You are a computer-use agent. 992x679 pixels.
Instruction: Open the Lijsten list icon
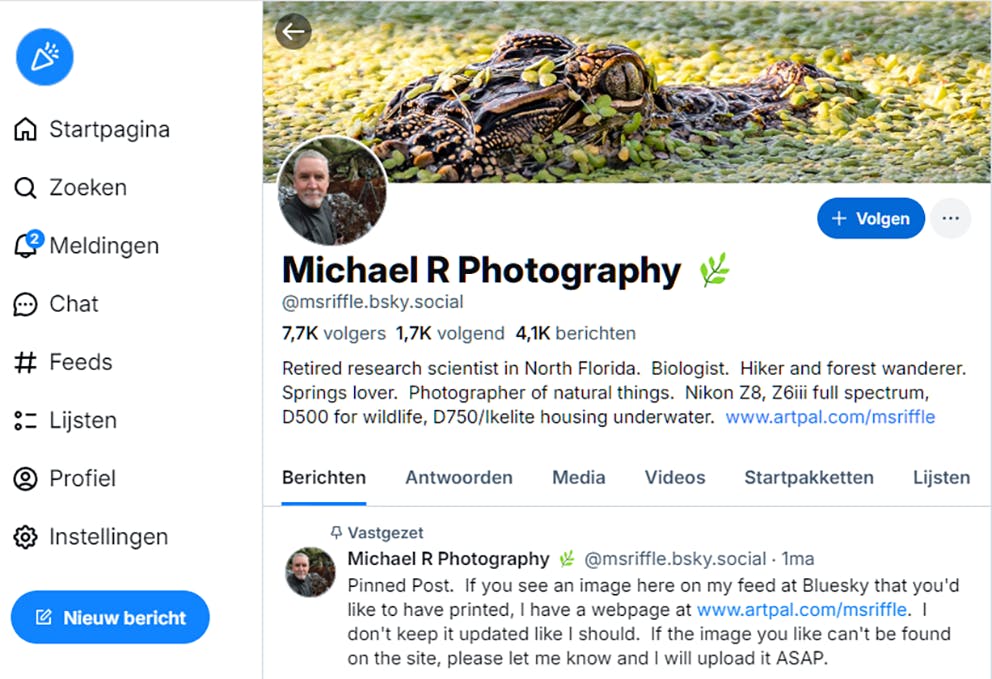[x=25, y=420]
